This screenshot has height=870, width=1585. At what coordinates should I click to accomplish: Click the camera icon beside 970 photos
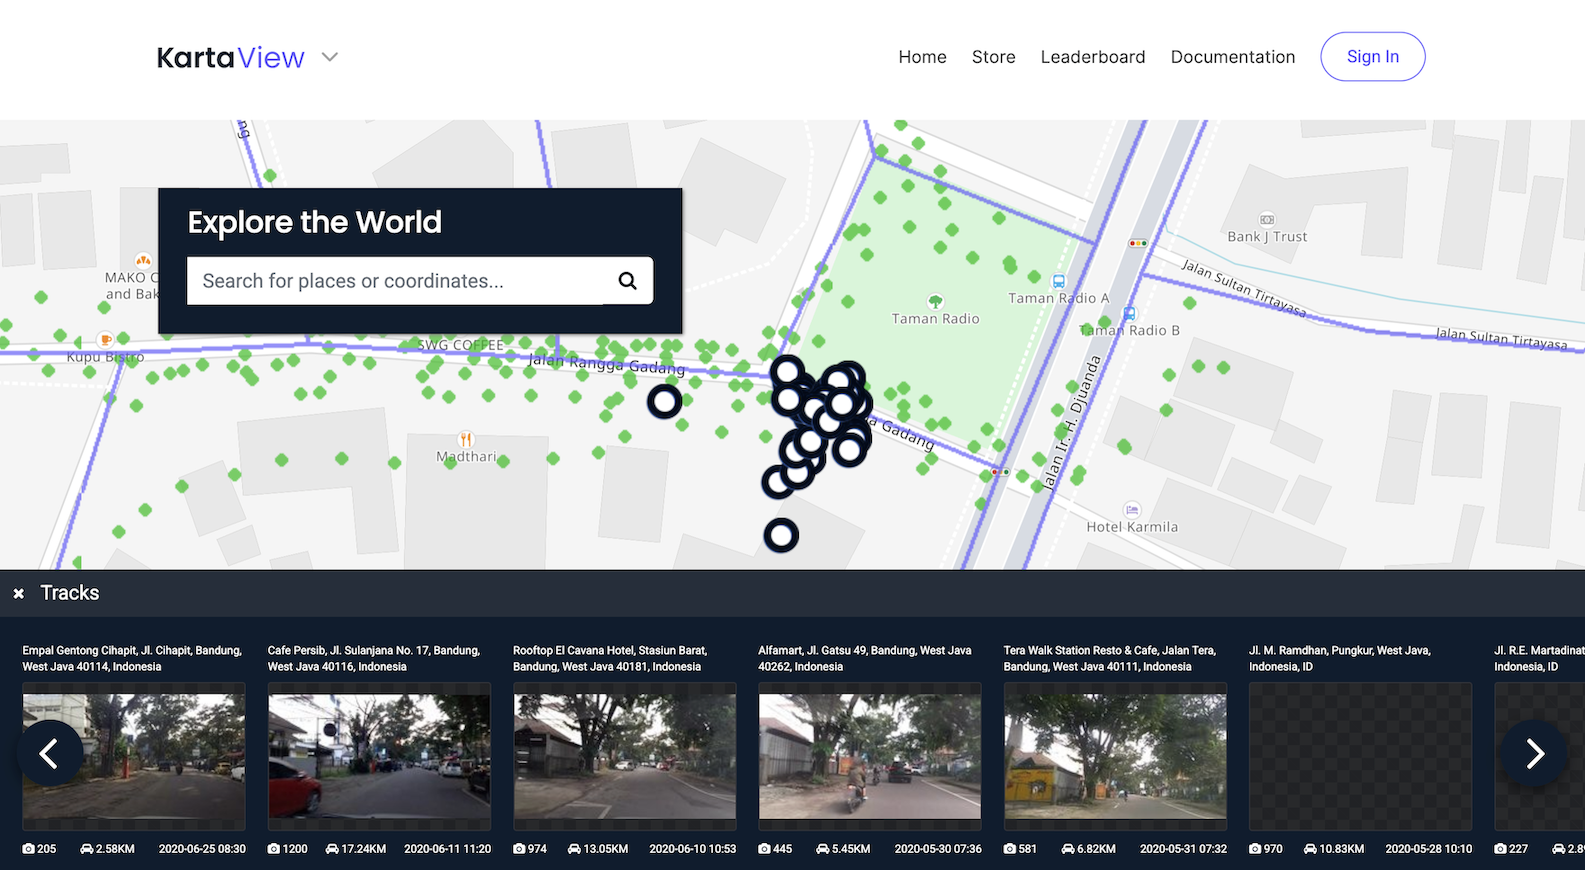(1254, 849)
